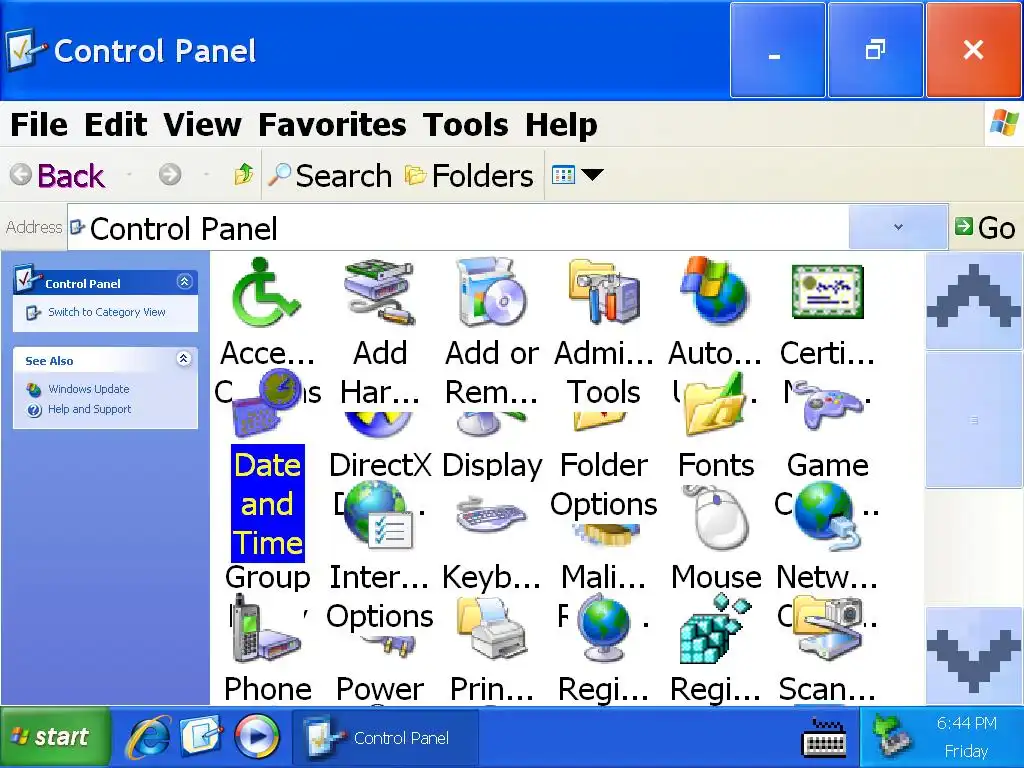The width and height of the screenshot is (1024, 768).
Task: Toggle the Folders pane button
Action: 469,175
